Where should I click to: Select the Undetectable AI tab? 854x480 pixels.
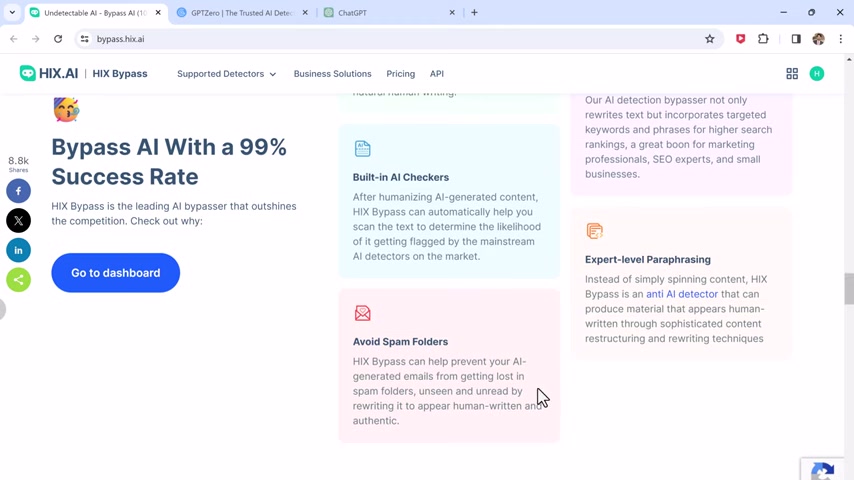click(95, 13)
